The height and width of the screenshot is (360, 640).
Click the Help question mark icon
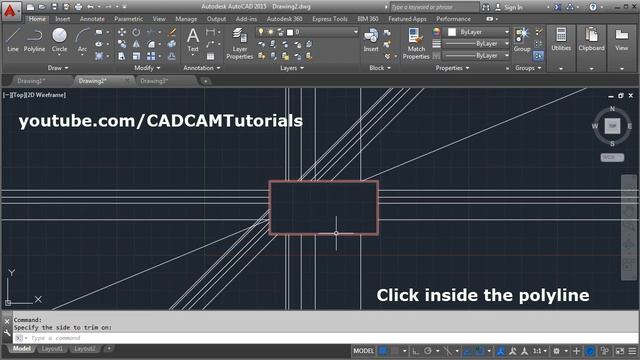pyautogui.click(x=593, y=7)
